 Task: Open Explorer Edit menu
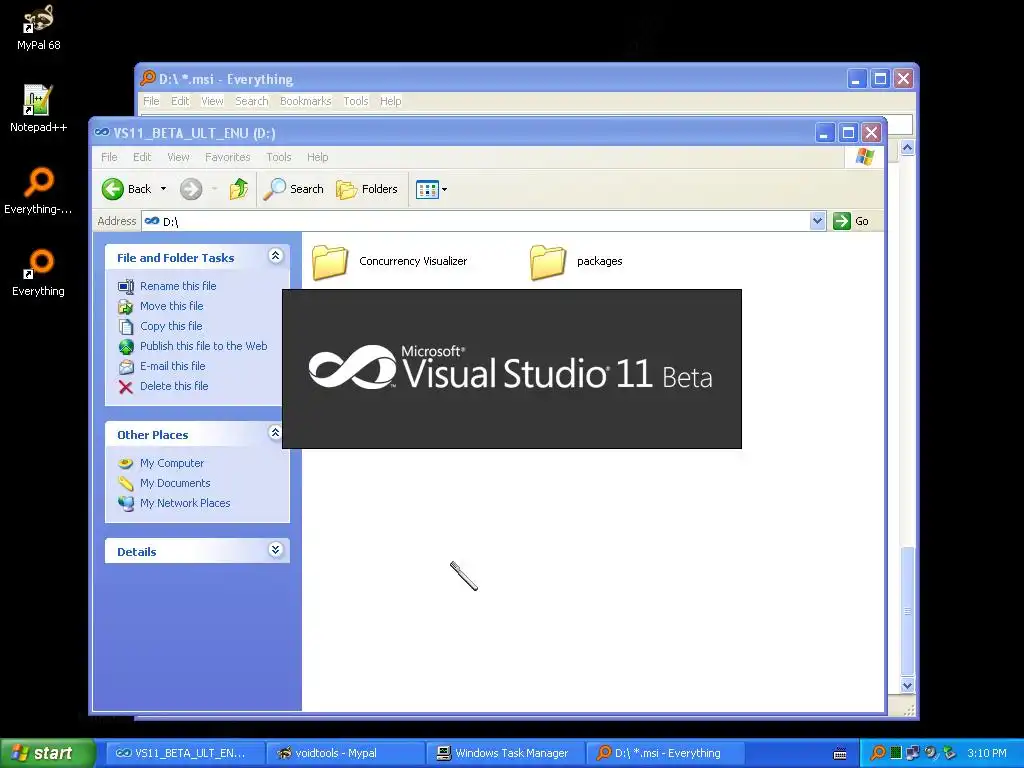142,157
